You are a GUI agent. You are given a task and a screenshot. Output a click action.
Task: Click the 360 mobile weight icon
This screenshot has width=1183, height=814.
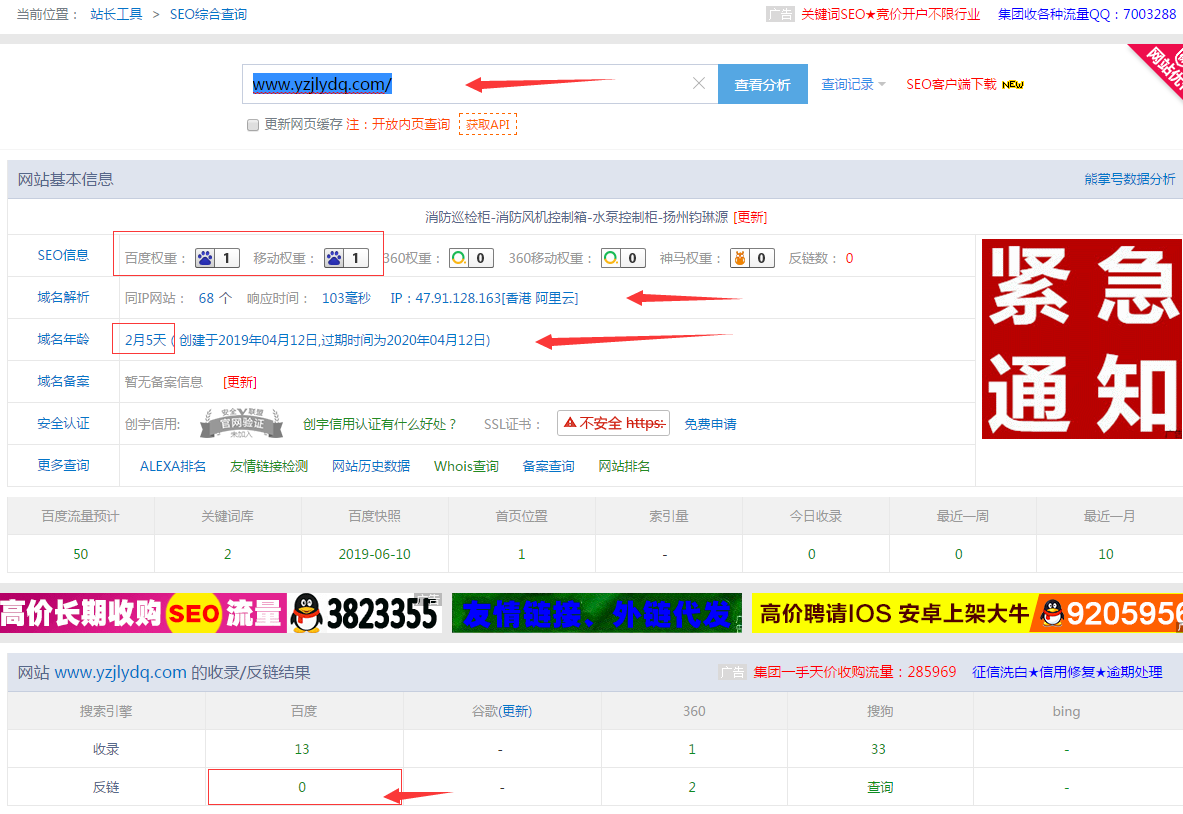(610, 258)
